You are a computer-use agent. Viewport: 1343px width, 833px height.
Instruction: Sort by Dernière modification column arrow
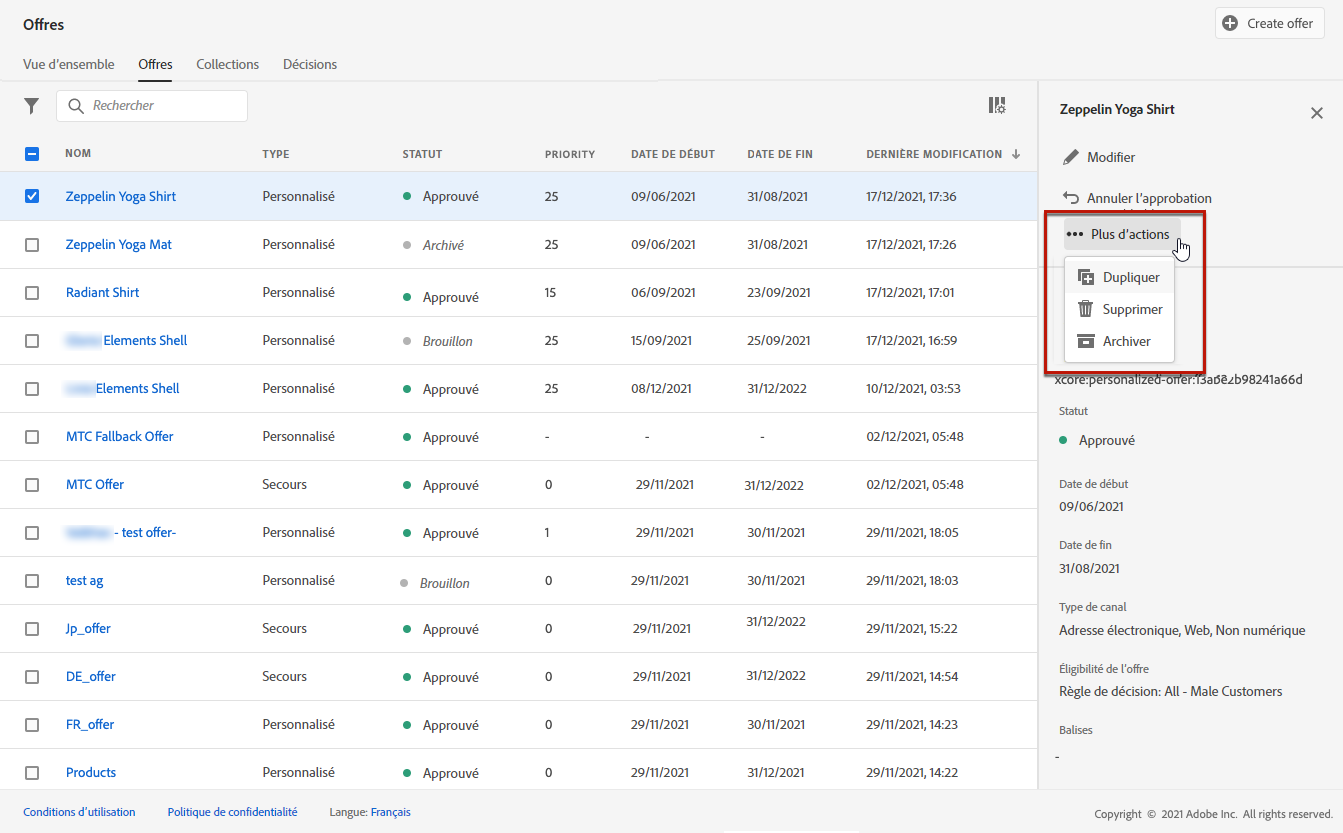1016,154
